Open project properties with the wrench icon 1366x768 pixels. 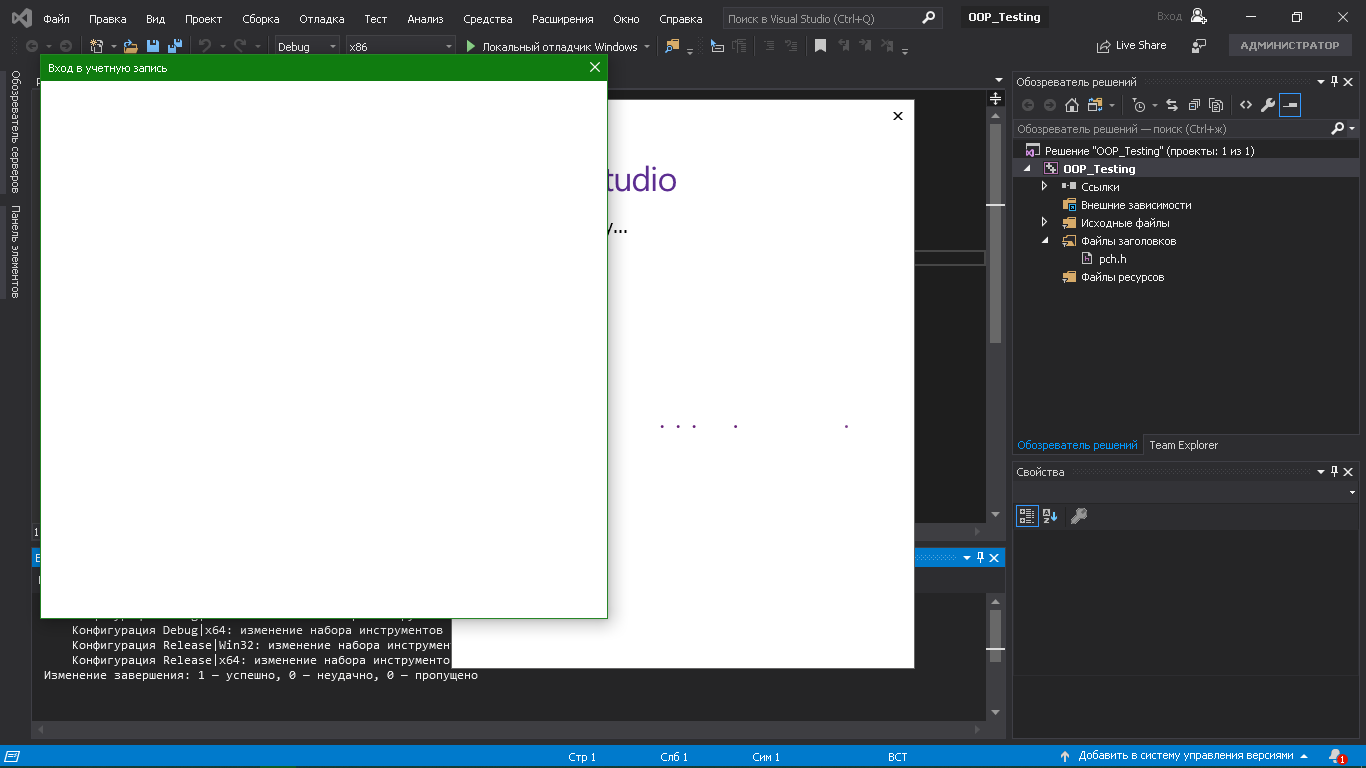point(1268,105)
